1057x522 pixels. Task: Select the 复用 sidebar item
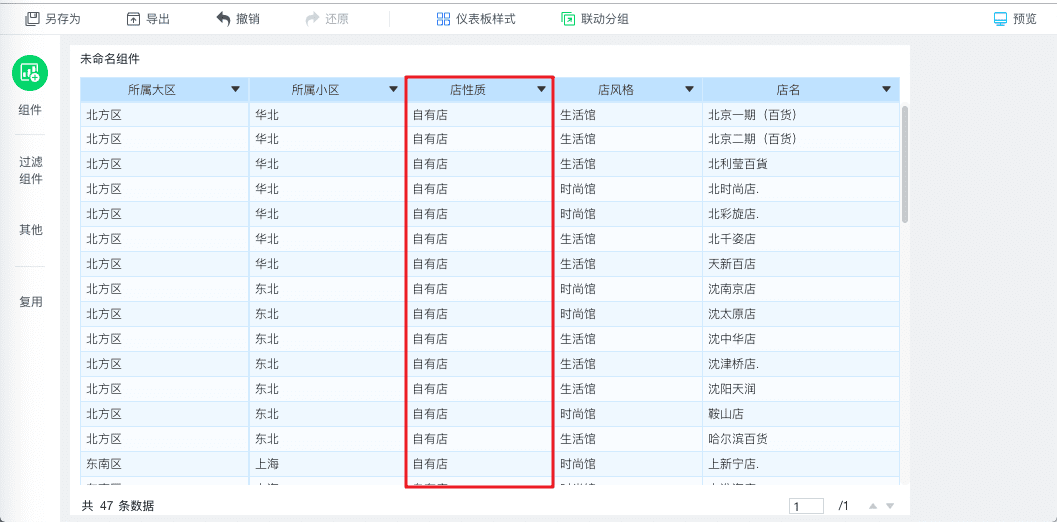(30, 302)
